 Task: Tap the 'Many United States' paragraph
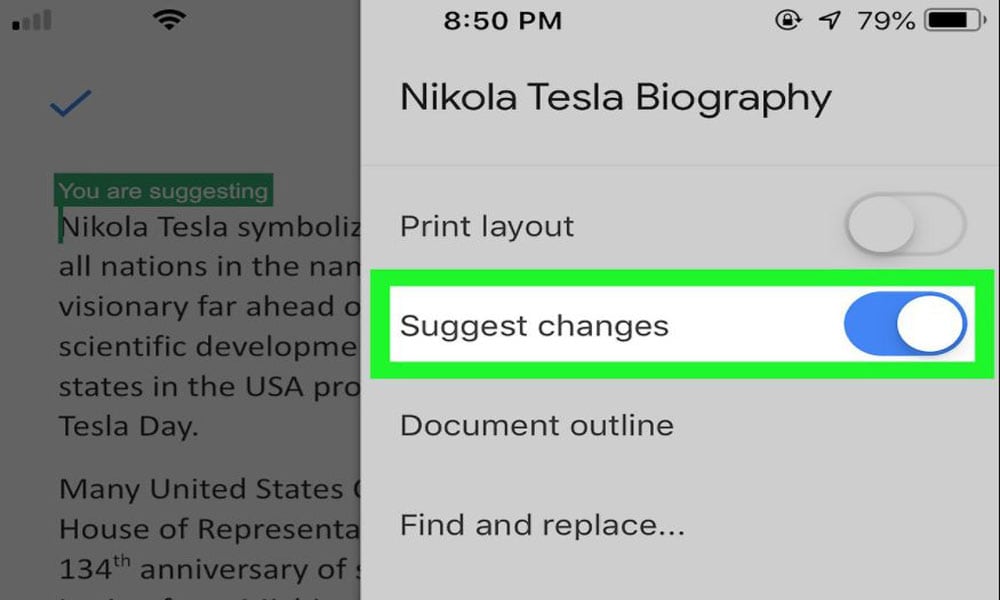[x=210, y=489]
